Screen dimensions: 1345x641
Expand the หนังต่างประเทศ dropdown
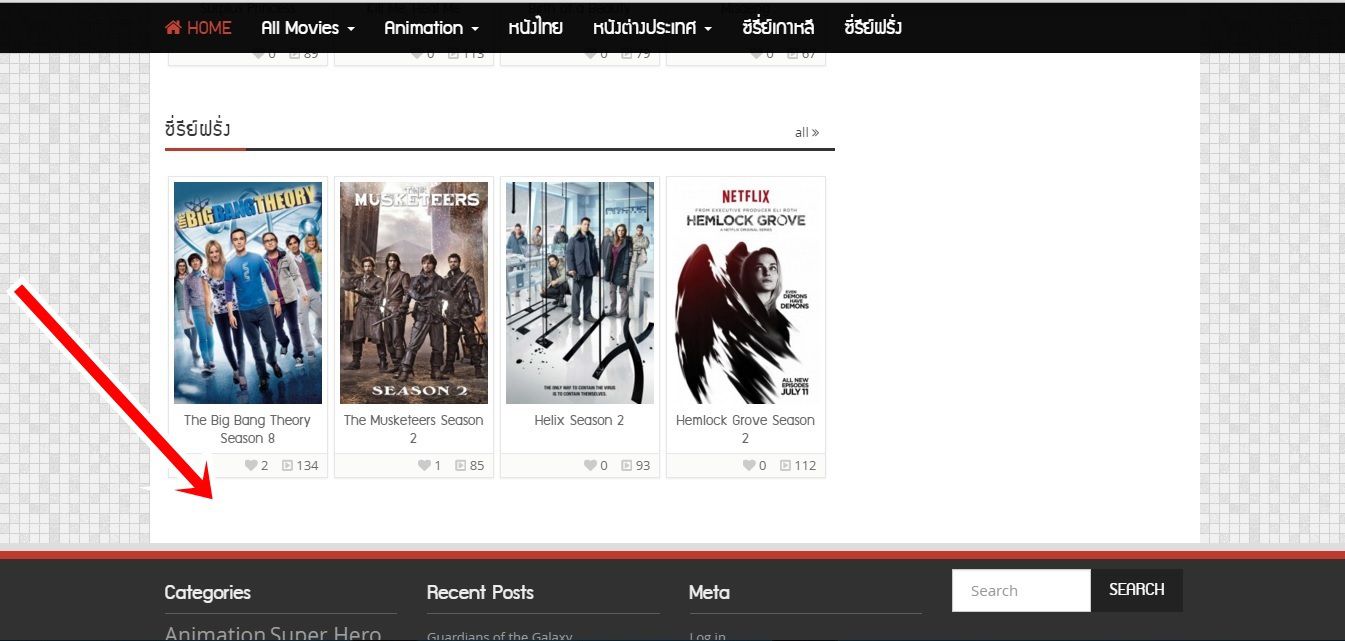point(652,28)
